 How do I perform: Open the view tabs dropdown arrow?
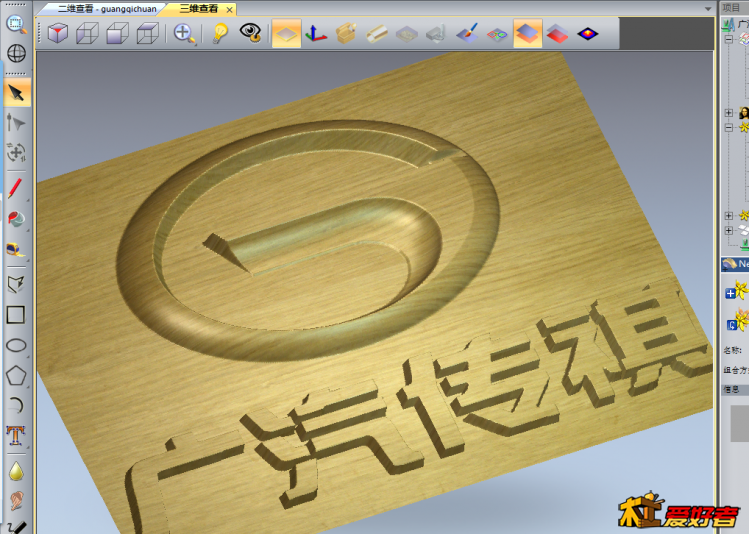[x=708, y=9]
